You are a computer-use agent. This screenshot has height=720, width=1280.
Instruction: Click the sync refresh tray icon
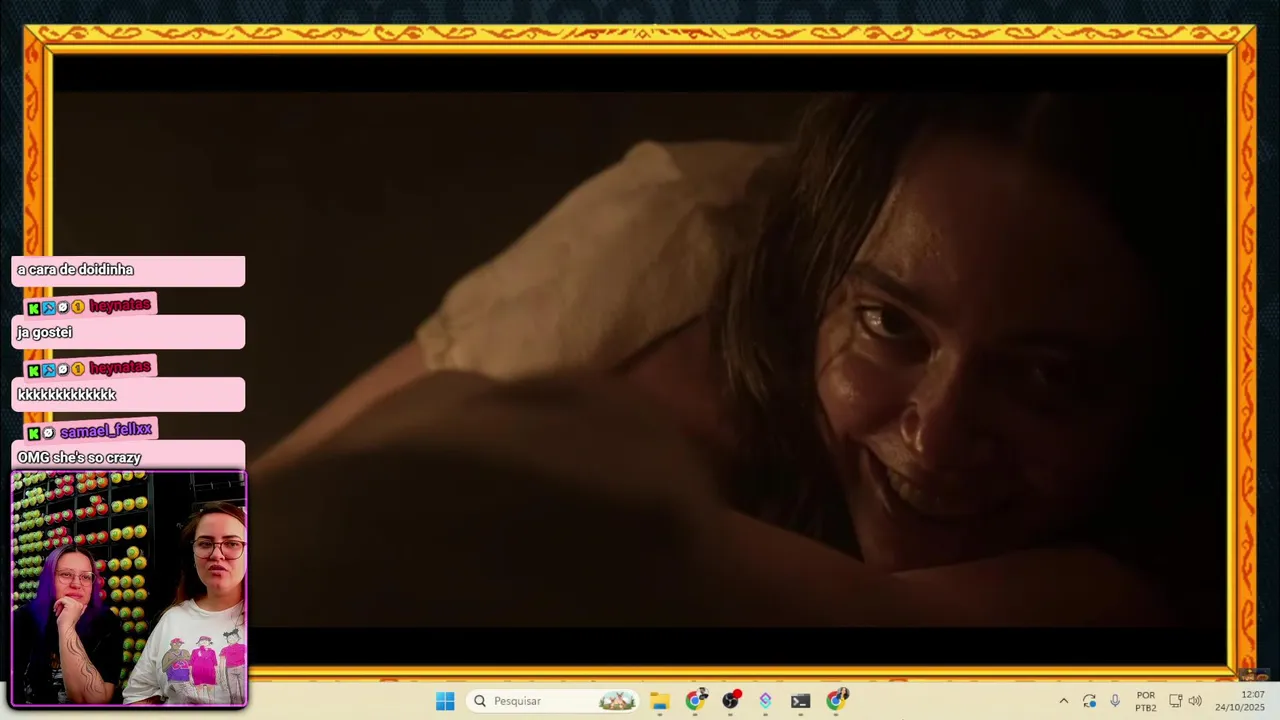[1089, 701]
